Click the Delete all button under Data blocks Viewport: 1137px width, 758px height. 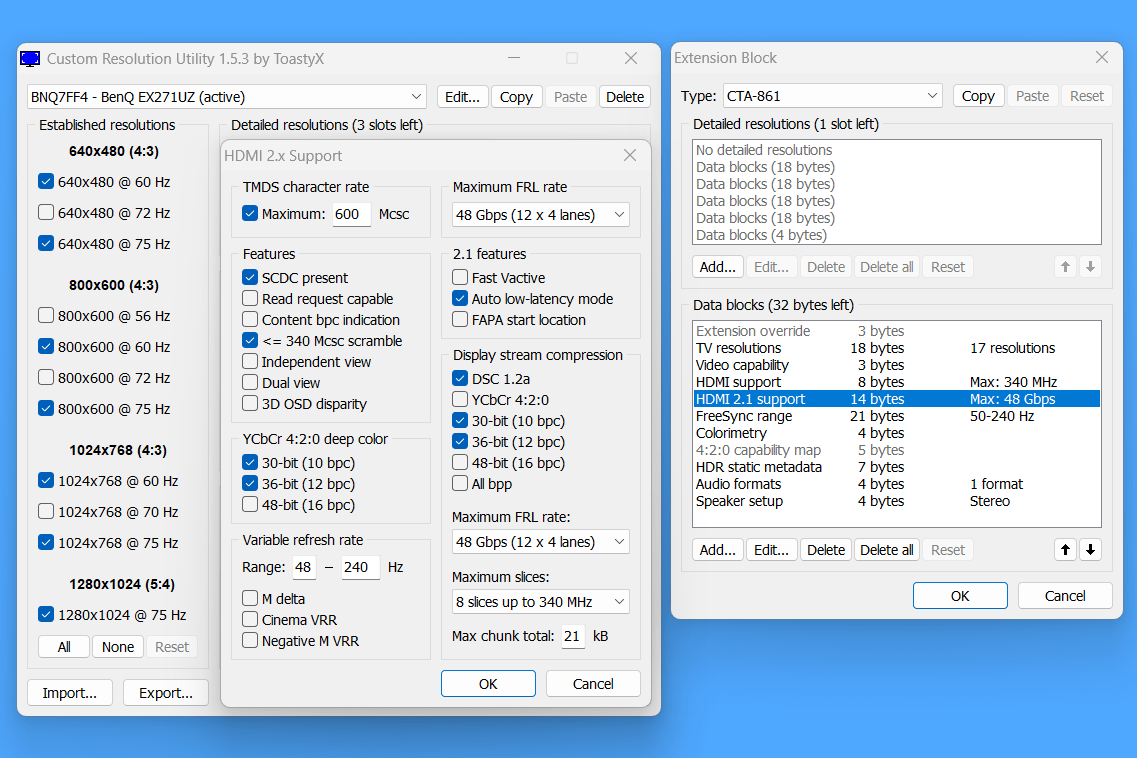[886, 550]
